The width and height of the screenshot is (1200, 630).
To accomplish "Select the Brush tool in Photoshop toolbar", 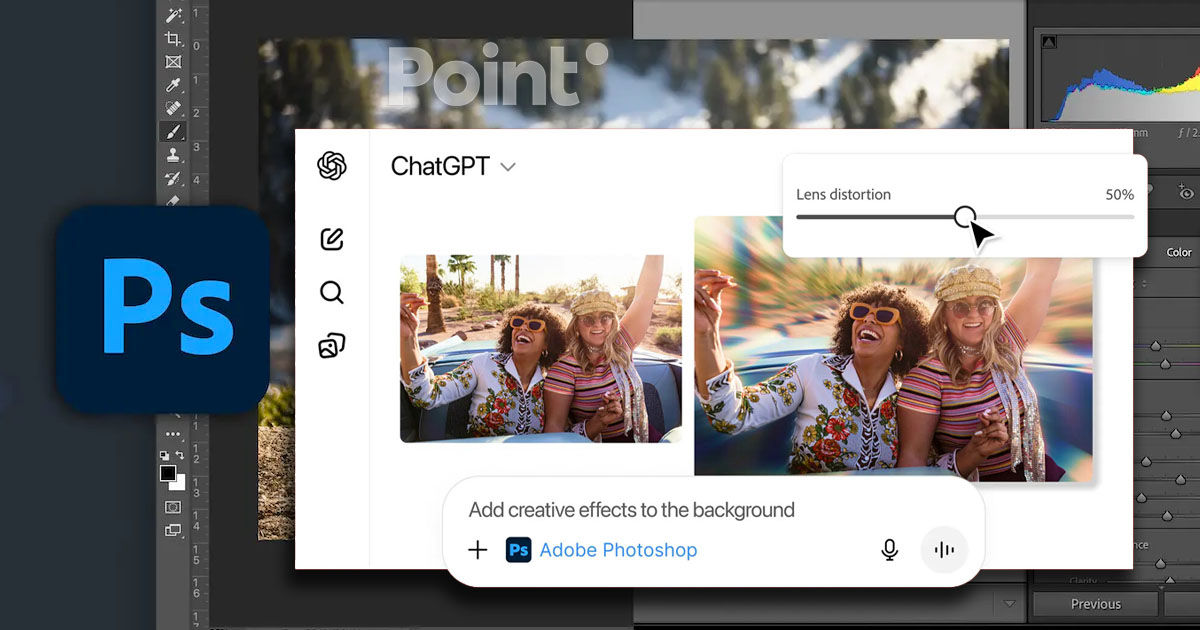I will (x=173, y=131).
